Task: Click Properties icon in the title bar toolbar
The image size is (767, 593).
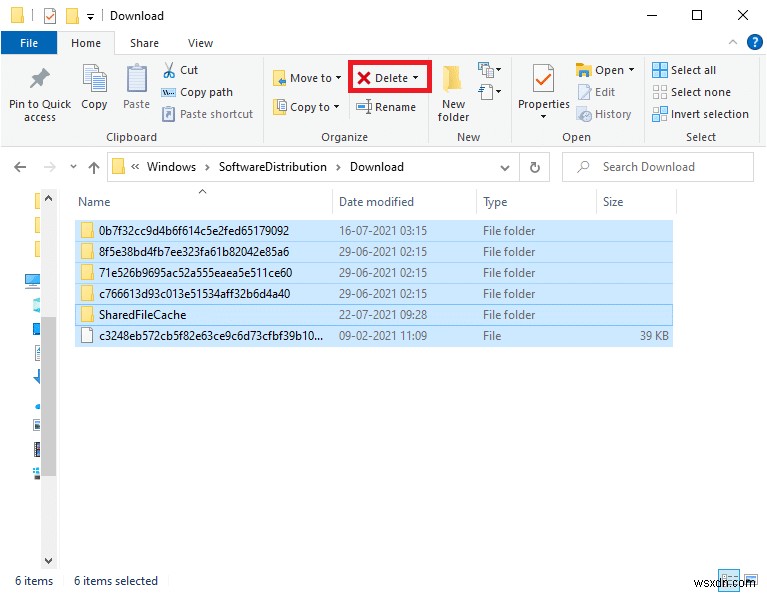Action: (49, 16)
